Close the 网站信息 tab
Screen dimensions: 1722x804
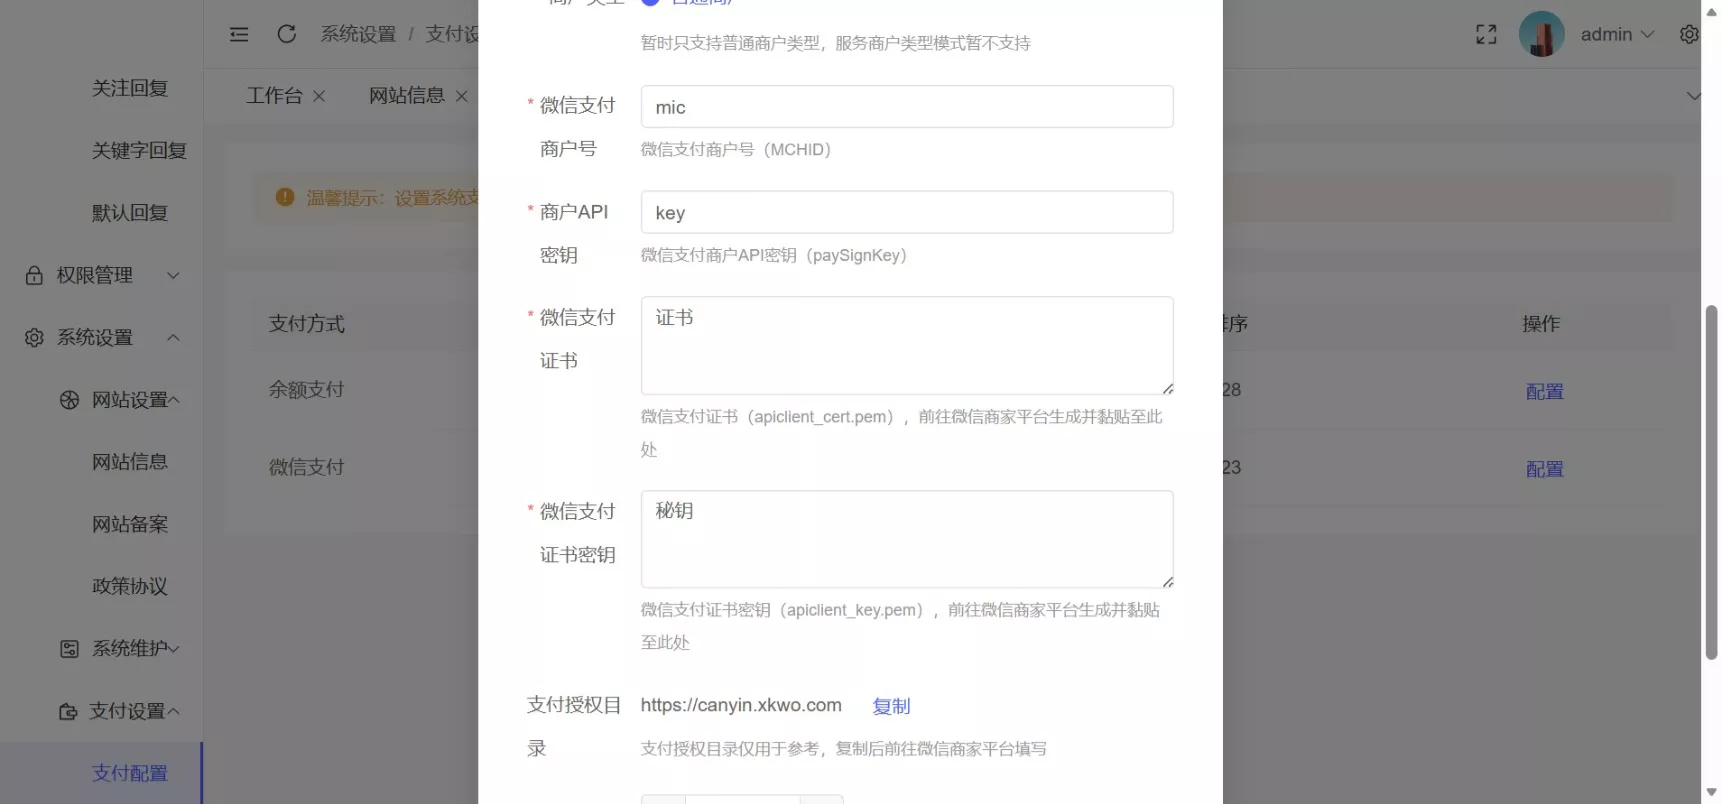tap(461, 96)
